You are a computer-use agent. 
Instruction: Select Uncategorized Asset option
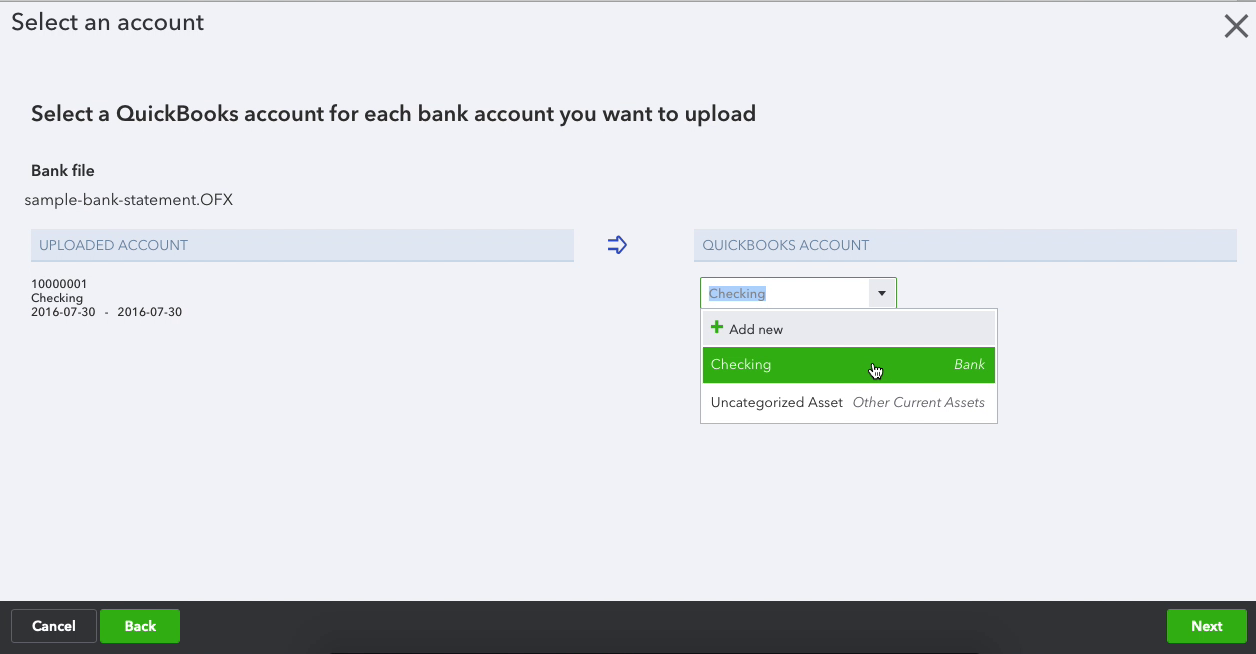[x=849, y=402]
